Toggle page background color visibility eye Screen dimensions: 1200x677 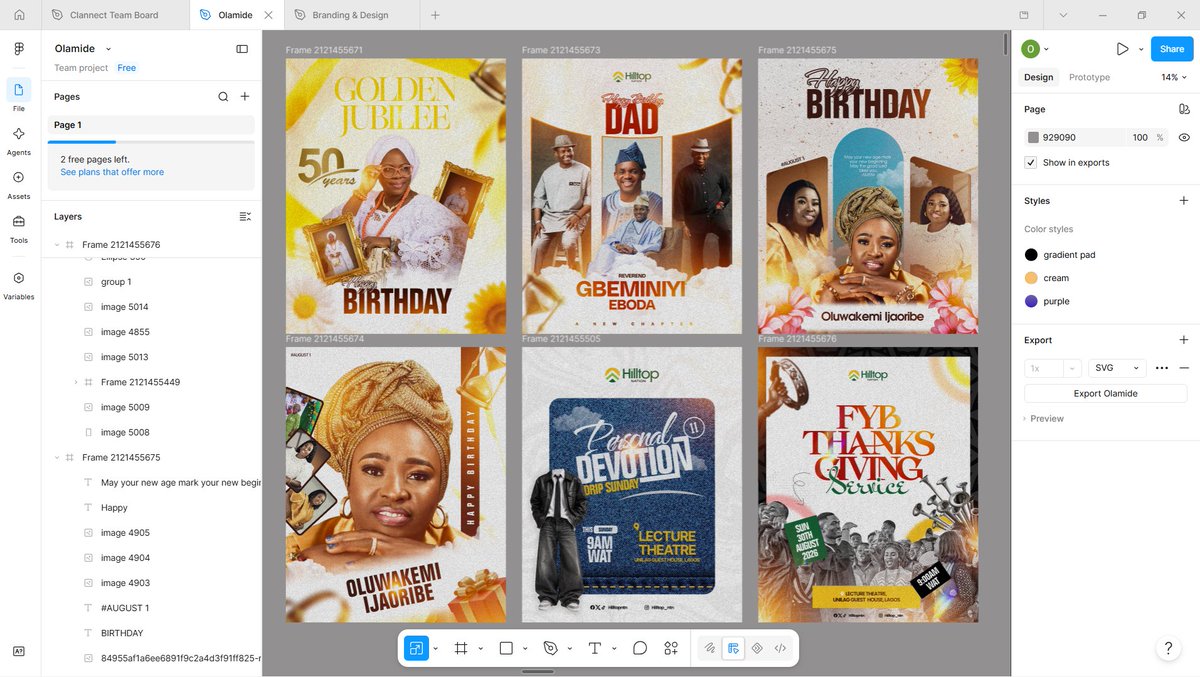(1184, 137)
